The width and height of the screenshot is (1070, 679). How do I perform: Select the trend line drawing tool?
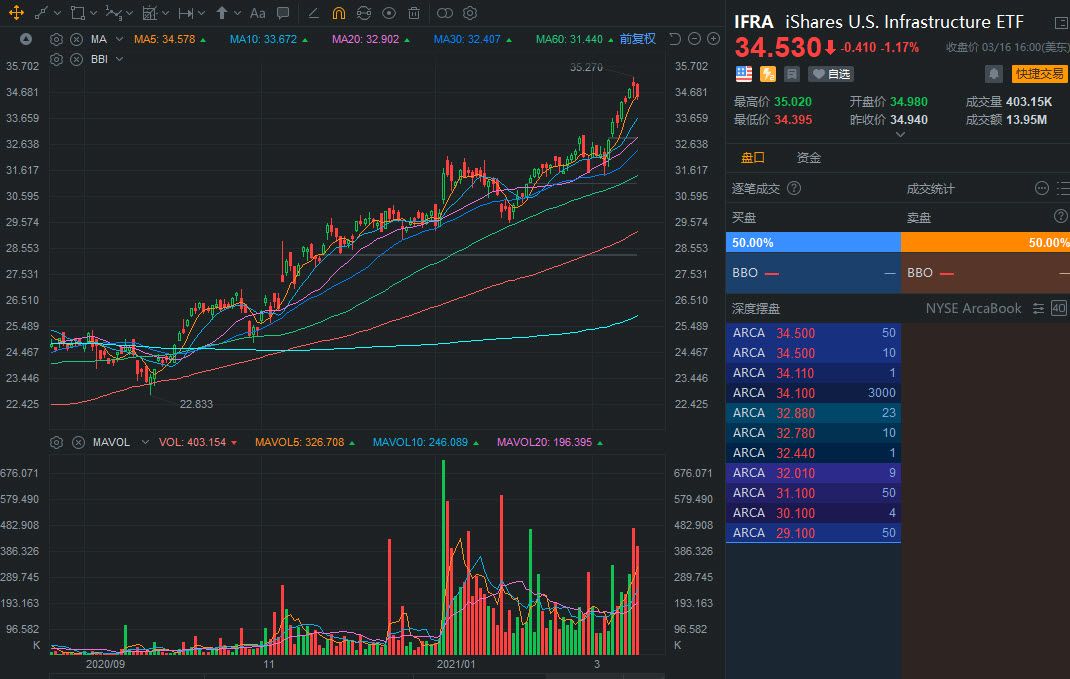(x=42, y=13)
